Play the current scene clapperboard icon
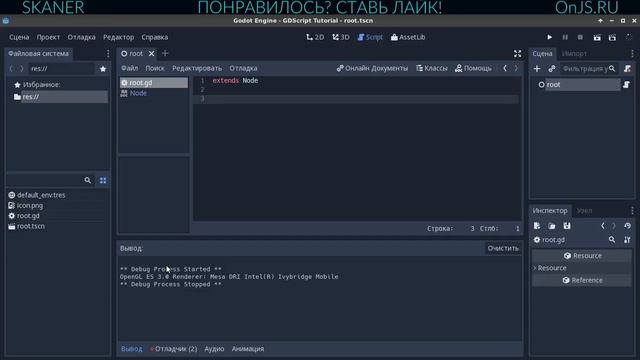Image resolution: width=640 pixels, height=360 pixels. tap(597, 37)
